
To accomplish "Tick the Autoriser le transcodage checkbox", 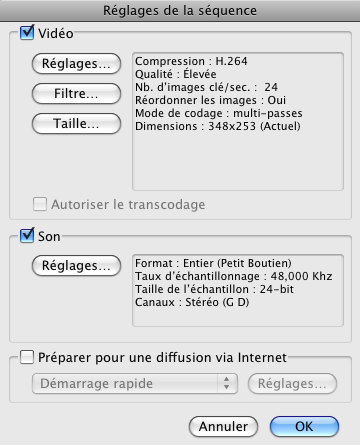I will click(40, 204).
